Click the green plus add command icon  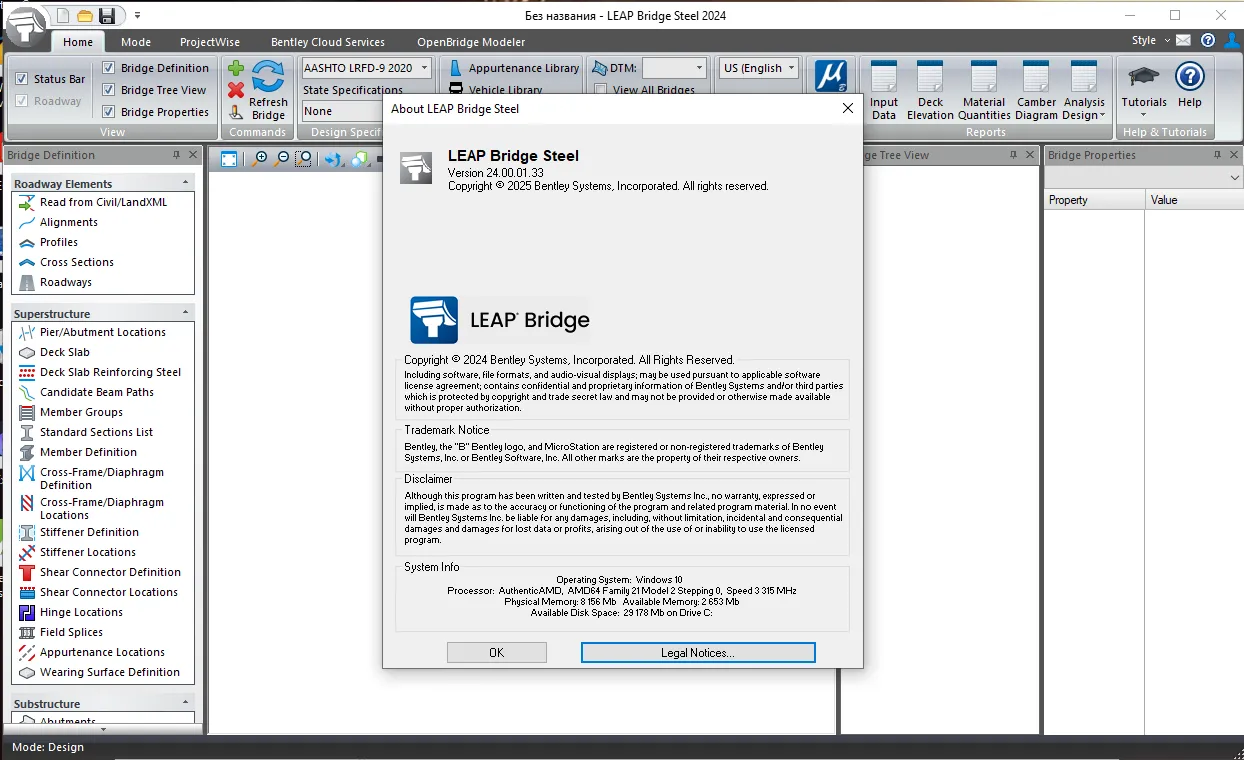(236, 69)
